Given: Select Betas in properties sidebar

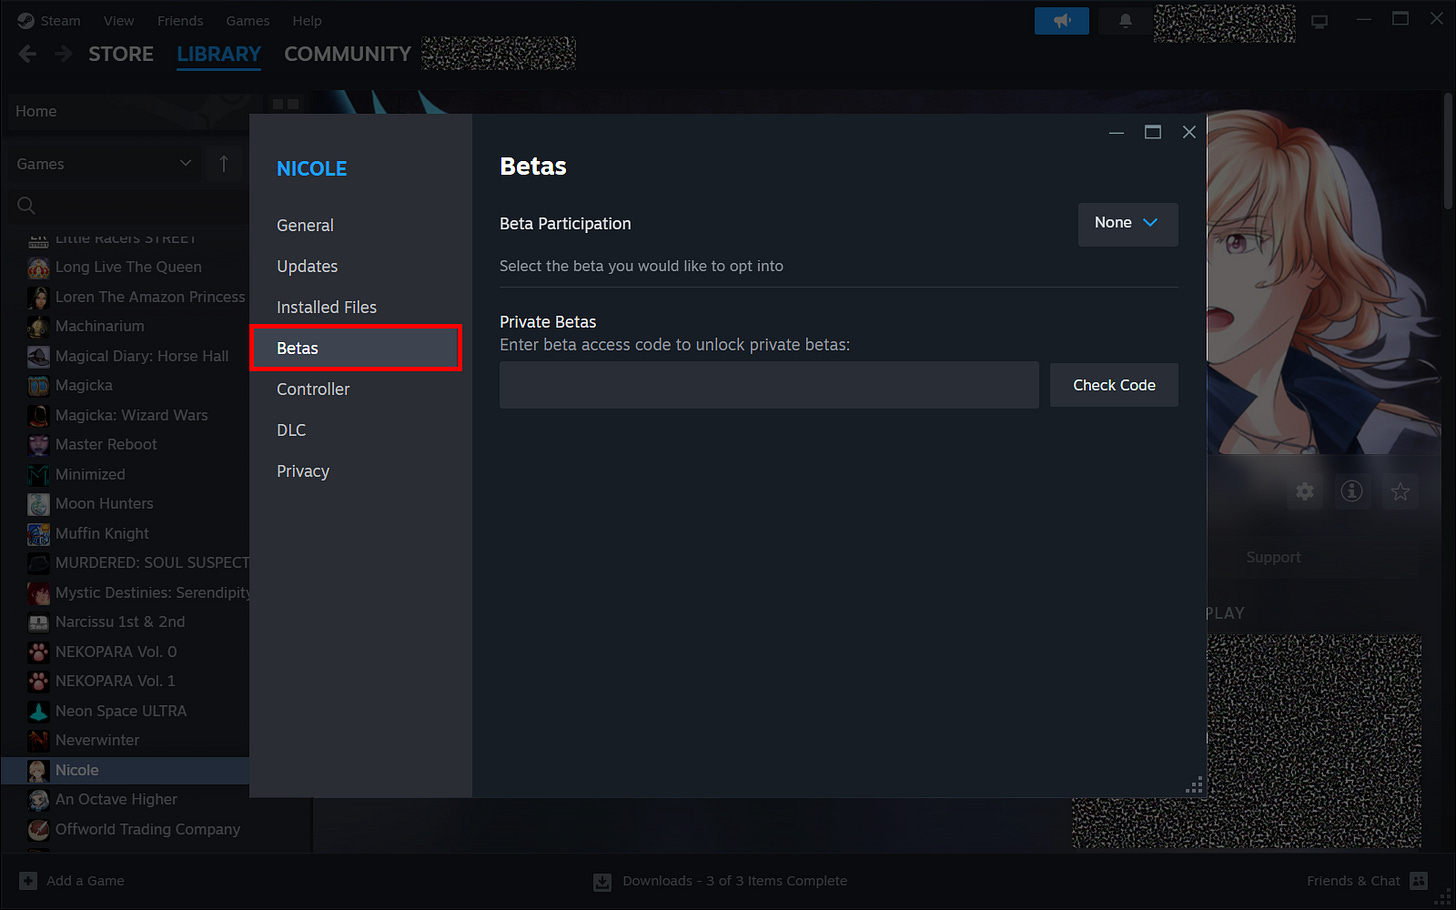Looking at the screenshot, I should tap(355, 348).
